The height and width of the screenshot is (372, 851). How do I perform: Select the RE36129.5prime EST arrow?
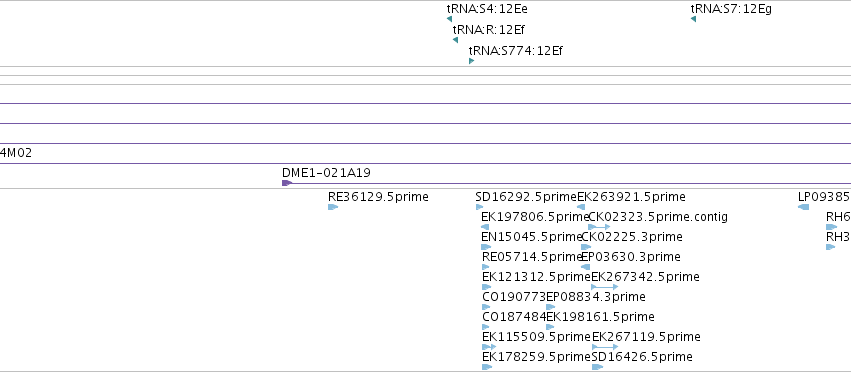coord(333,207)
